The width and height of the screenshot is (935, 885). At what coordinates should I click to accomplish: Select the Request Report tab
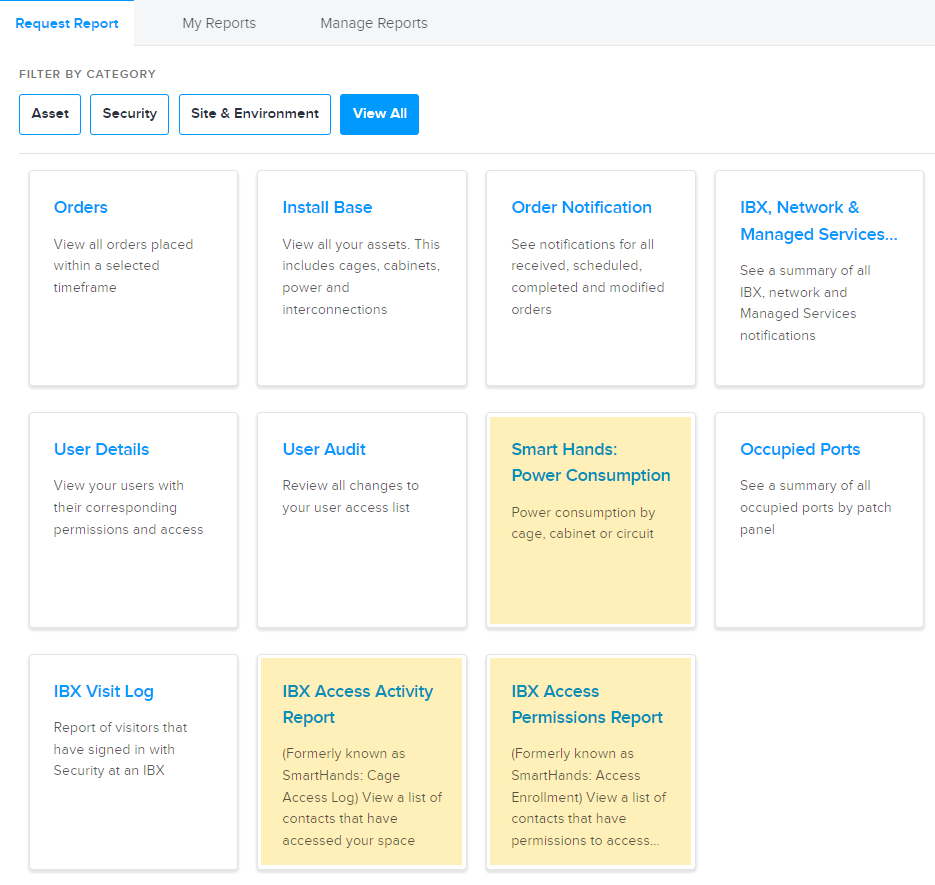coord(67,23)
